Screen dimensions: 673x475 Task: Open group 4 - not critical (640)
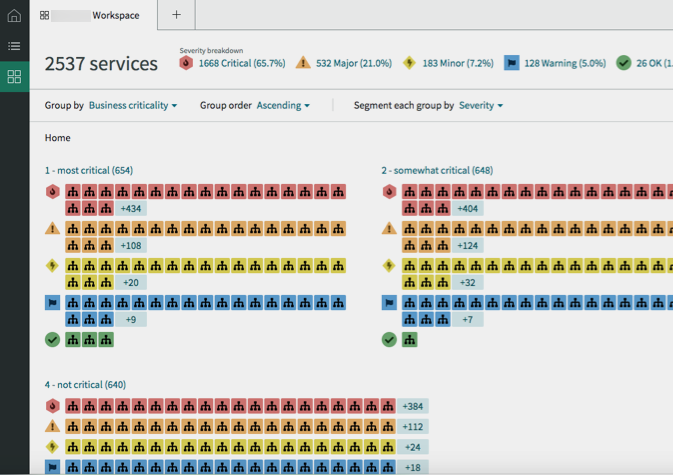[85, 385]
